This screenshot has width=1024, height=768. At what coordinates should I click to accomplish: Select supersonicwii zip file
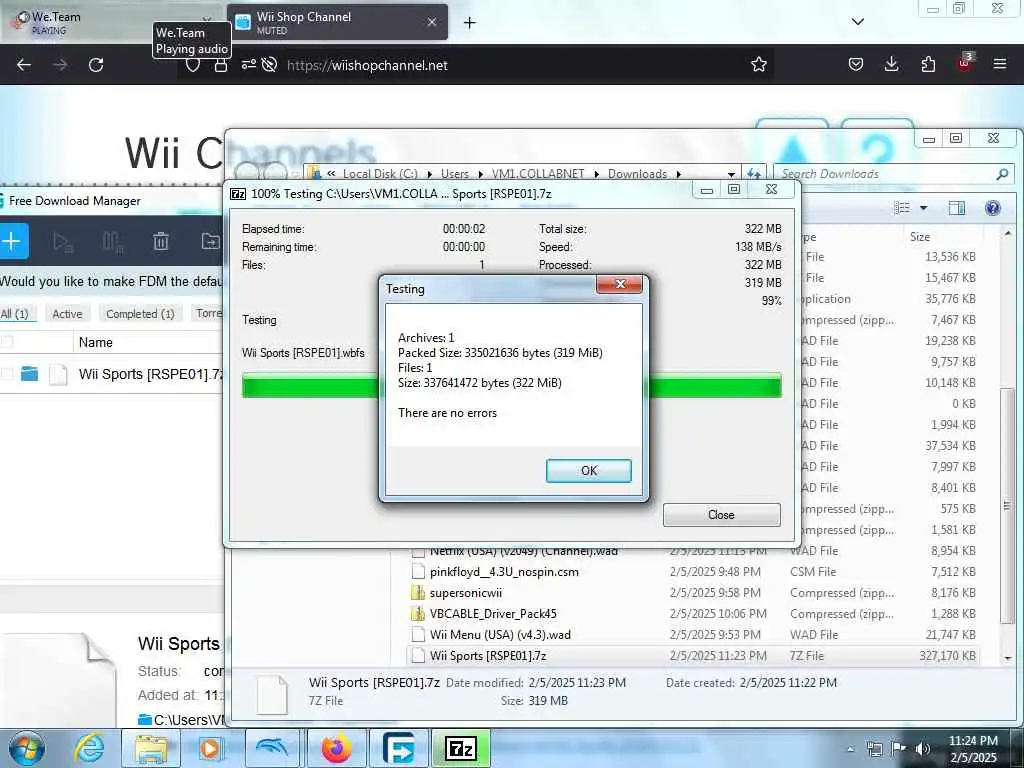(x=466, y=592)
